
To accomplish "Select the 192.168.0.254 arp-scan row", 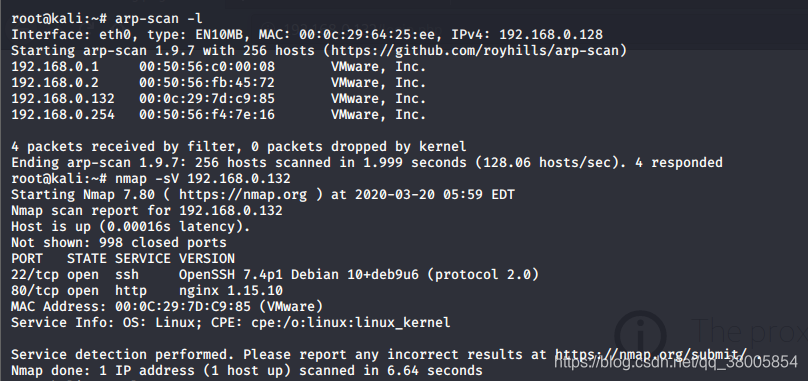I will pos(218,115).
